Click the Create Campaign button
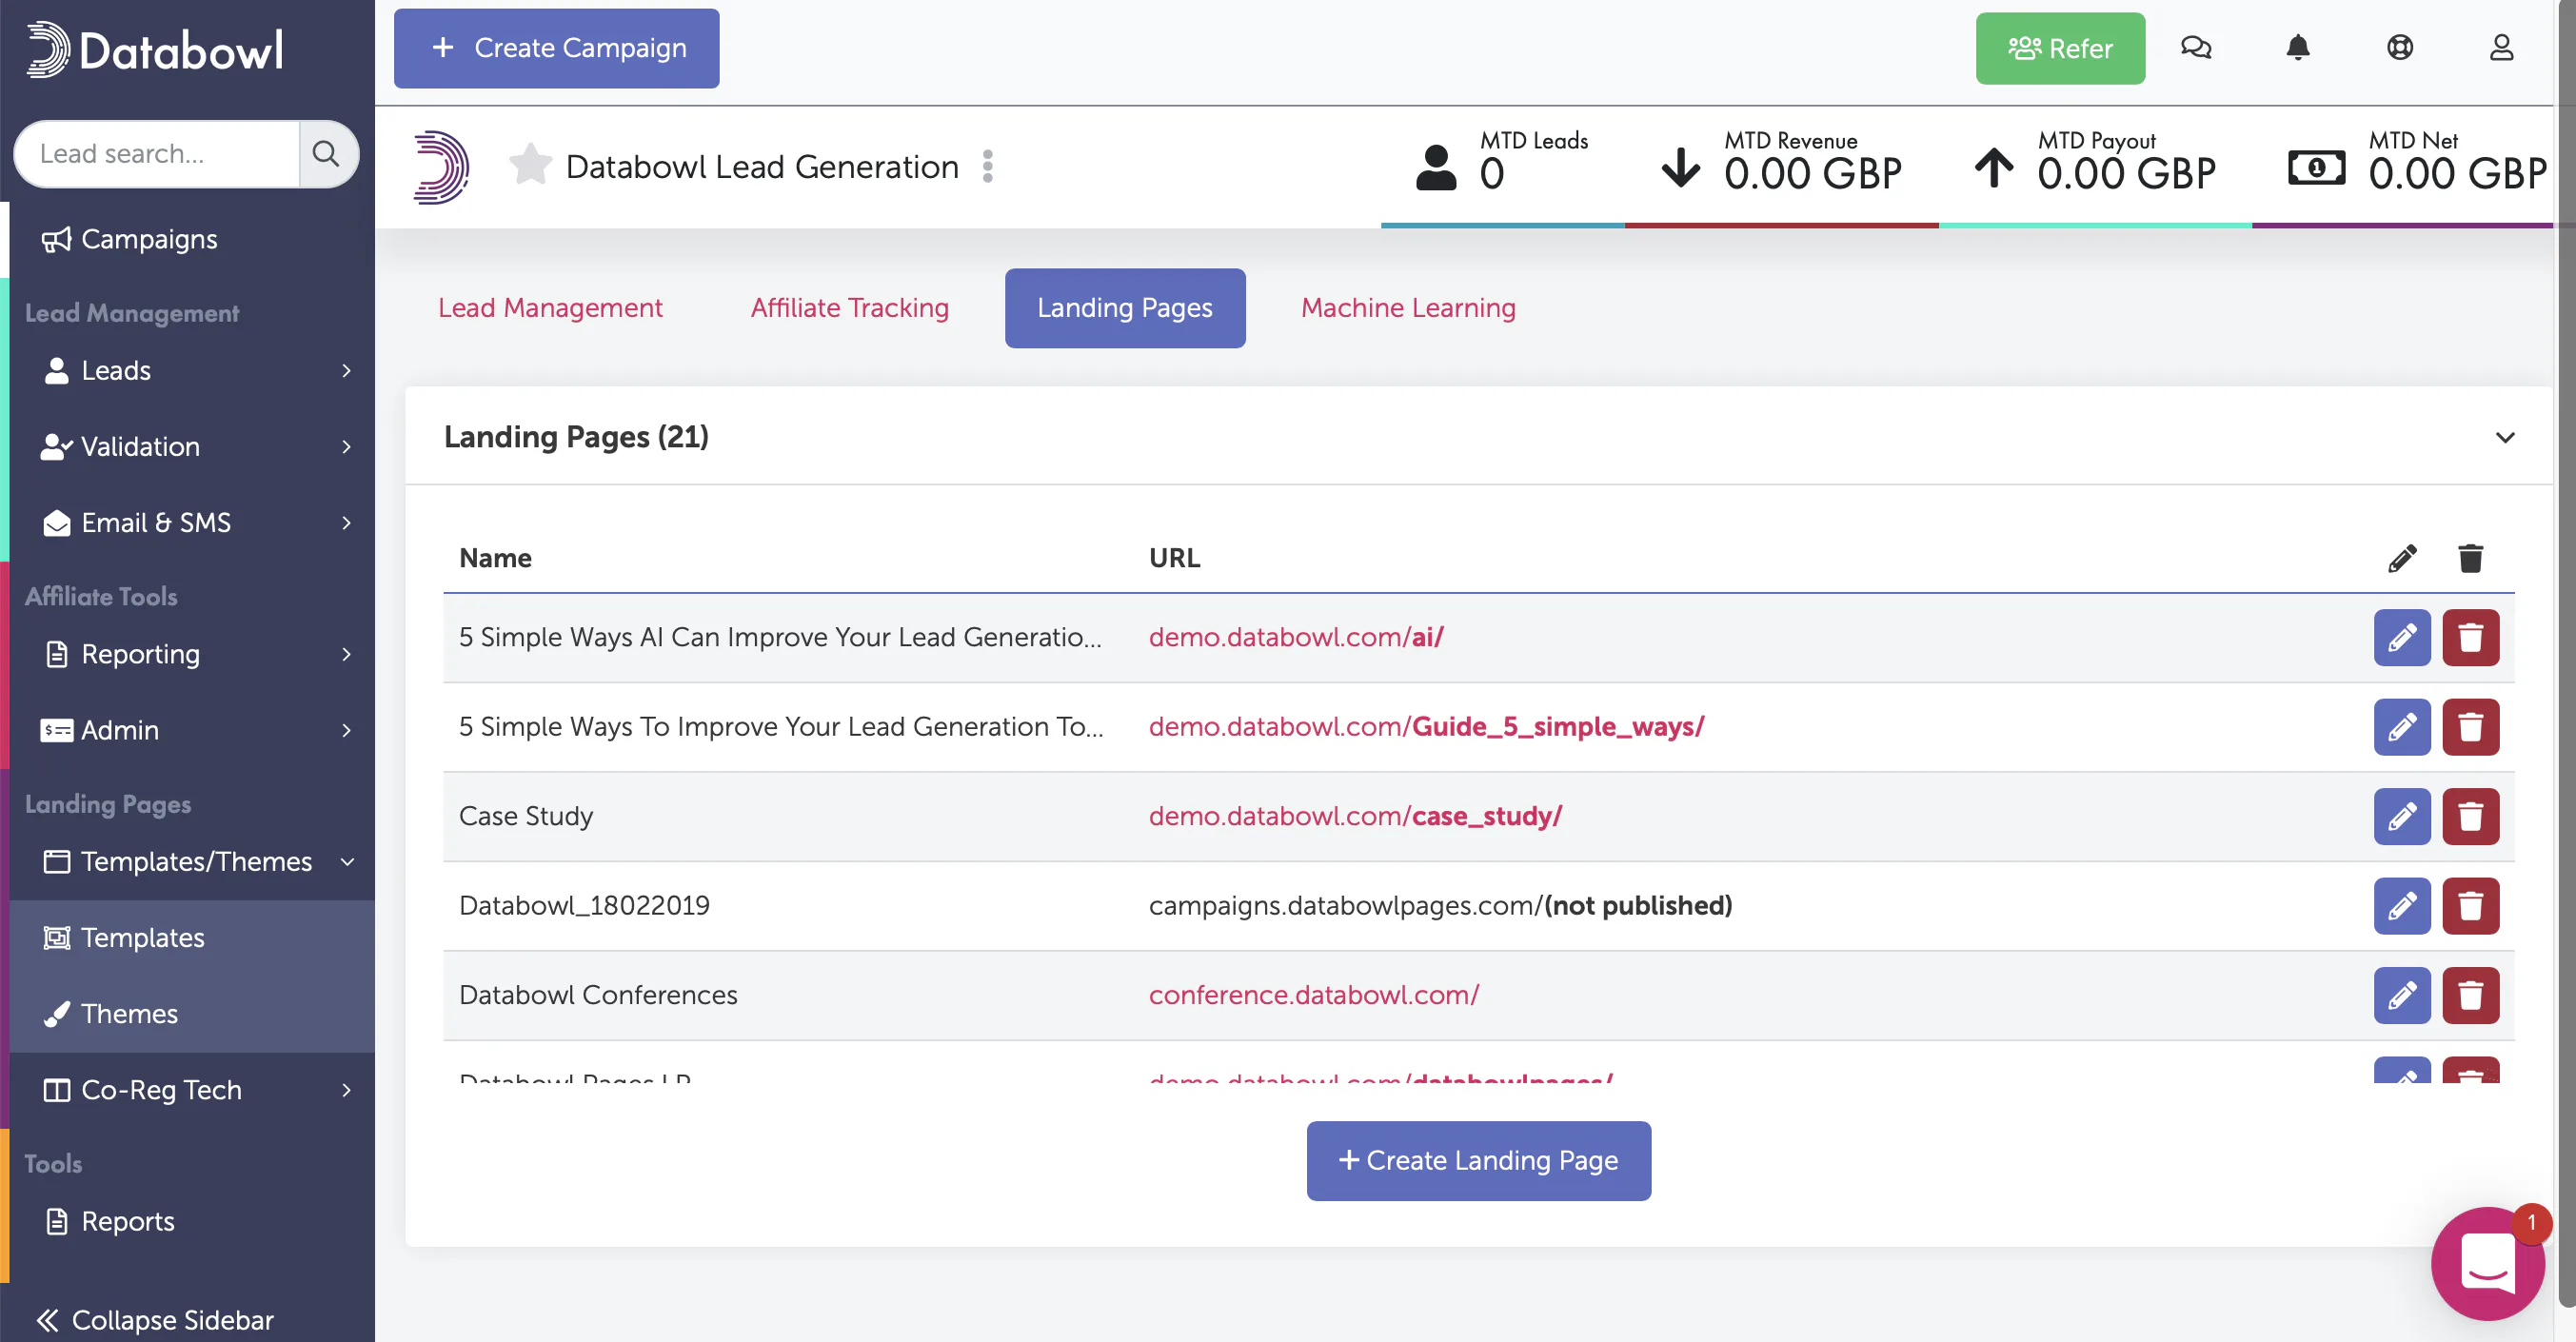2576x1342 pixels. (x=557, y=48)
